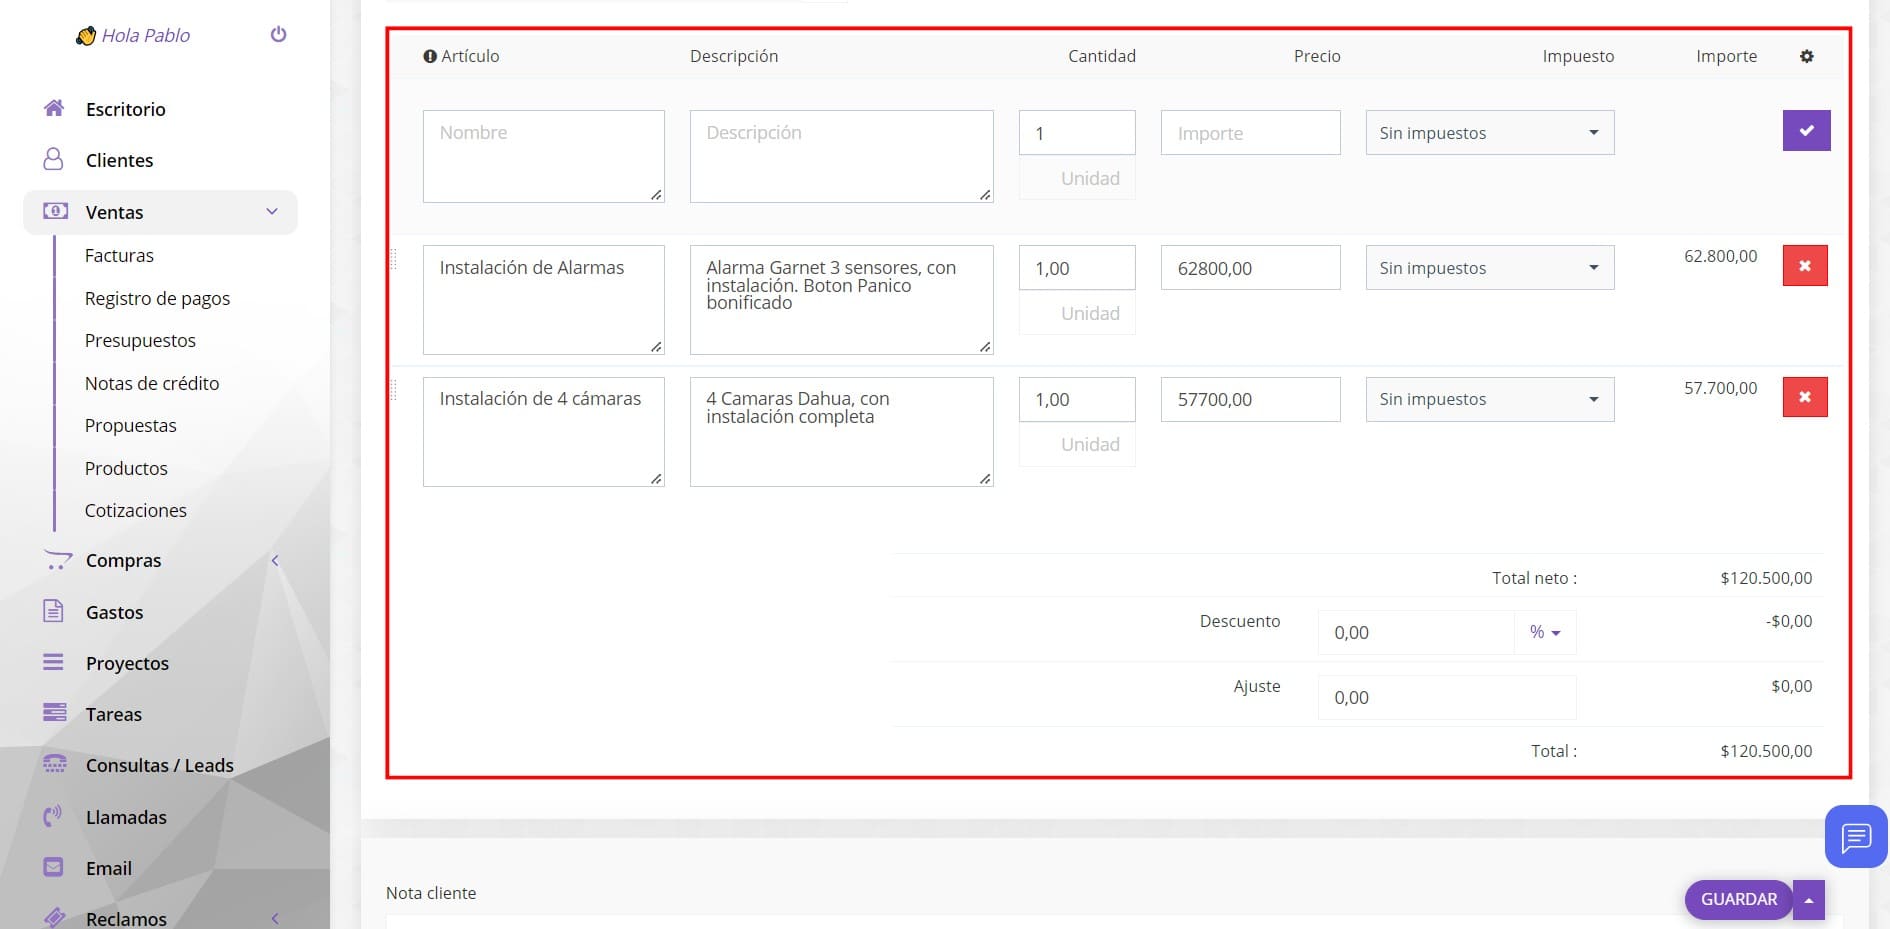
Task: Click the Compras cart icon
Action: [x=57, y=560]
